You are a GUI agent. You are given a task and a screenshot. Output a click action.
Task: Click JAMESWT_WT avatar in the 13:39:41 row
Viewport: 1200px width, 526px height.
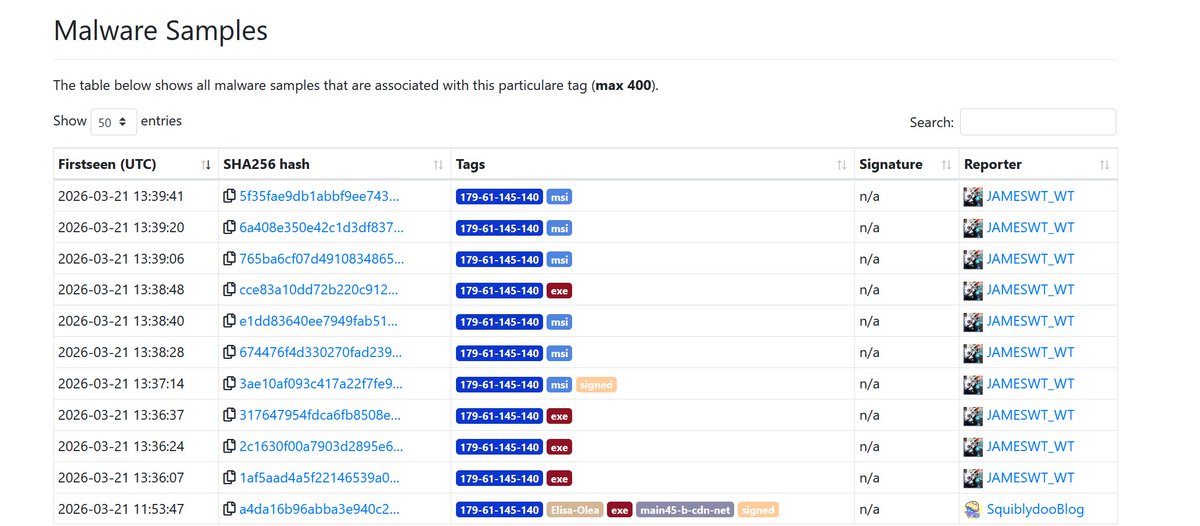coord(973,196)
